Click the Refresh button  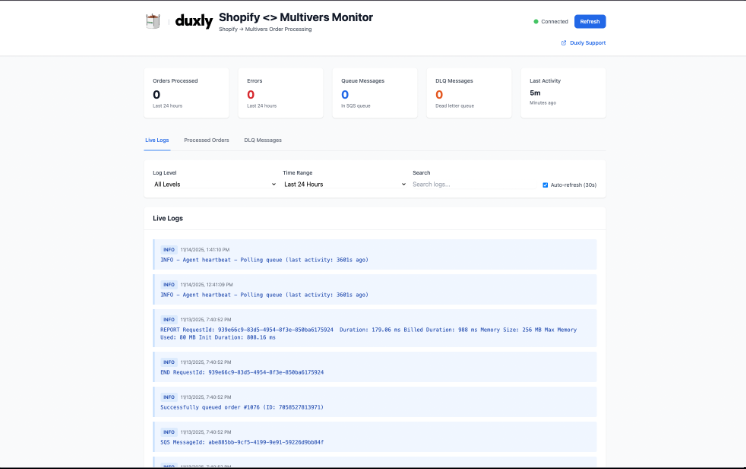point(589,21)
